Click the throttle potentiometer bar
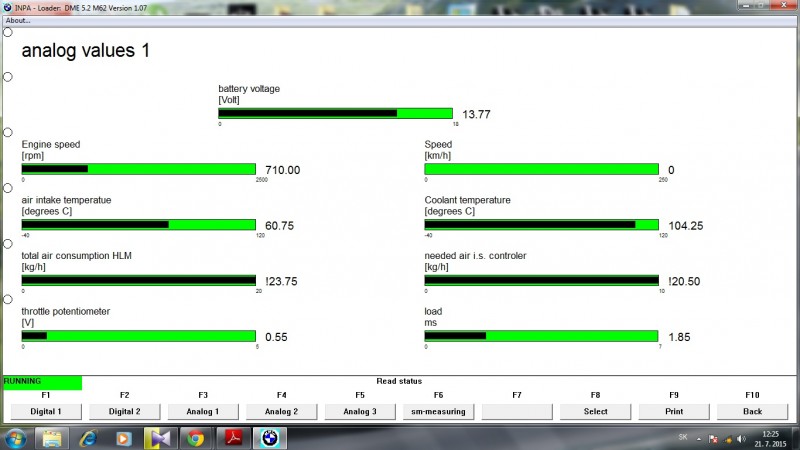 (138, 336)
